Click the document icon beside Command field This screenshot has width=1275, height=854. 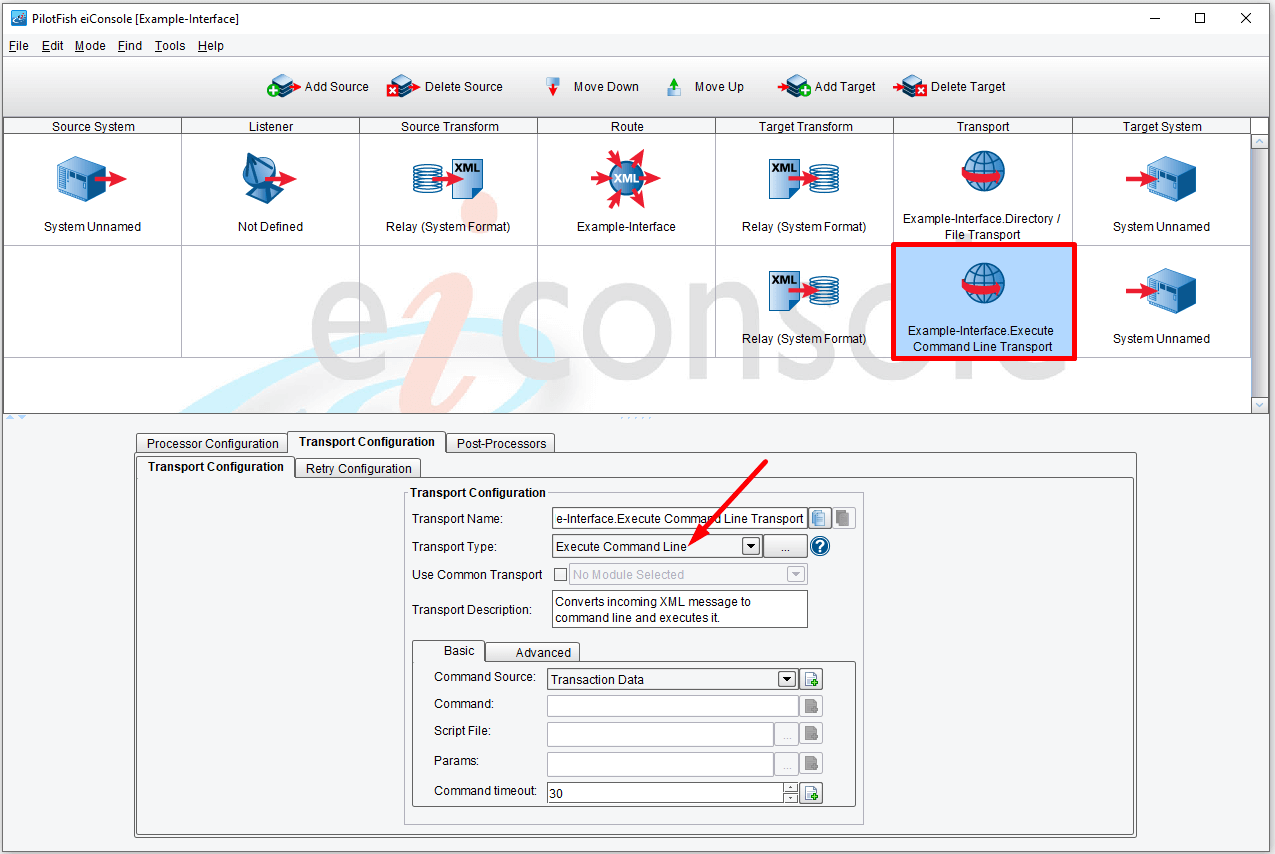(x=812, y=706)
